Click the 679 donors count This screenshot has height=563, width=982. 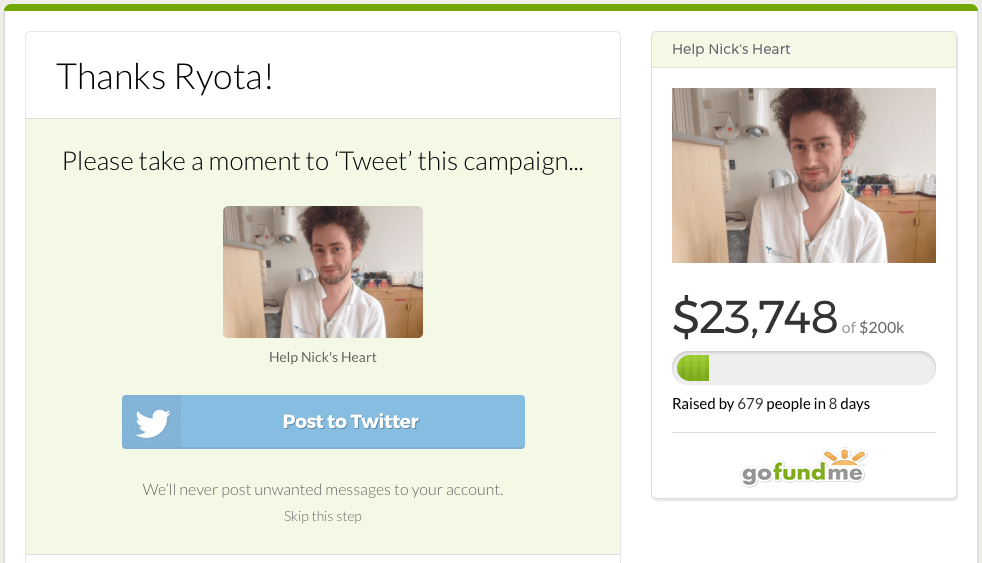pos(750,404)
